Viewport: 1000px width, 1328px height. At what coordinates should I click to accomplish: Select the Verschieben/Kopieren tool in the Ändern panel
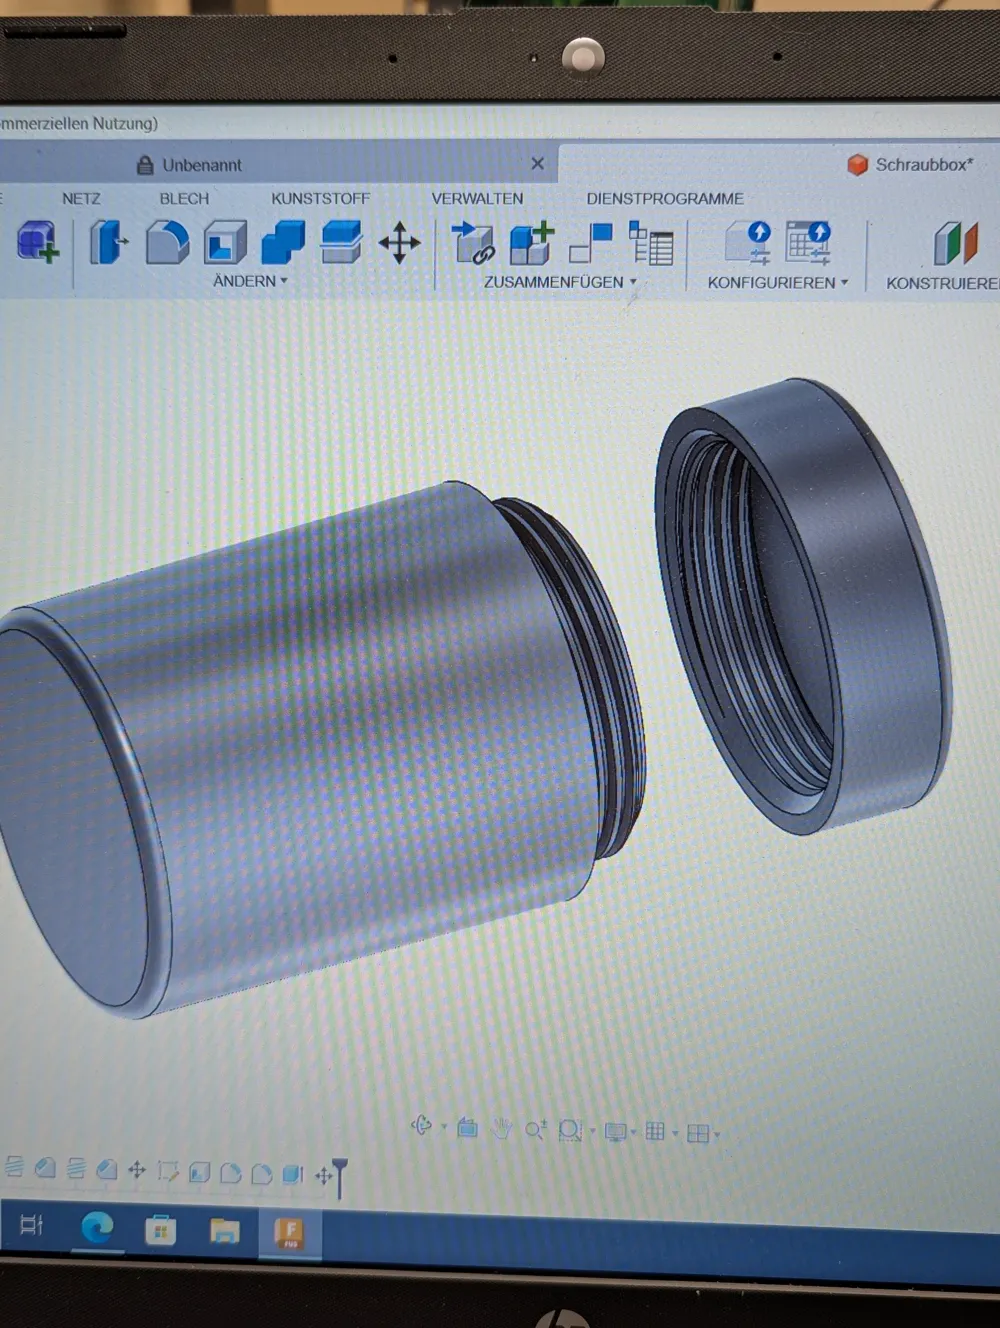pyautogui.click(x=400, y=243)
